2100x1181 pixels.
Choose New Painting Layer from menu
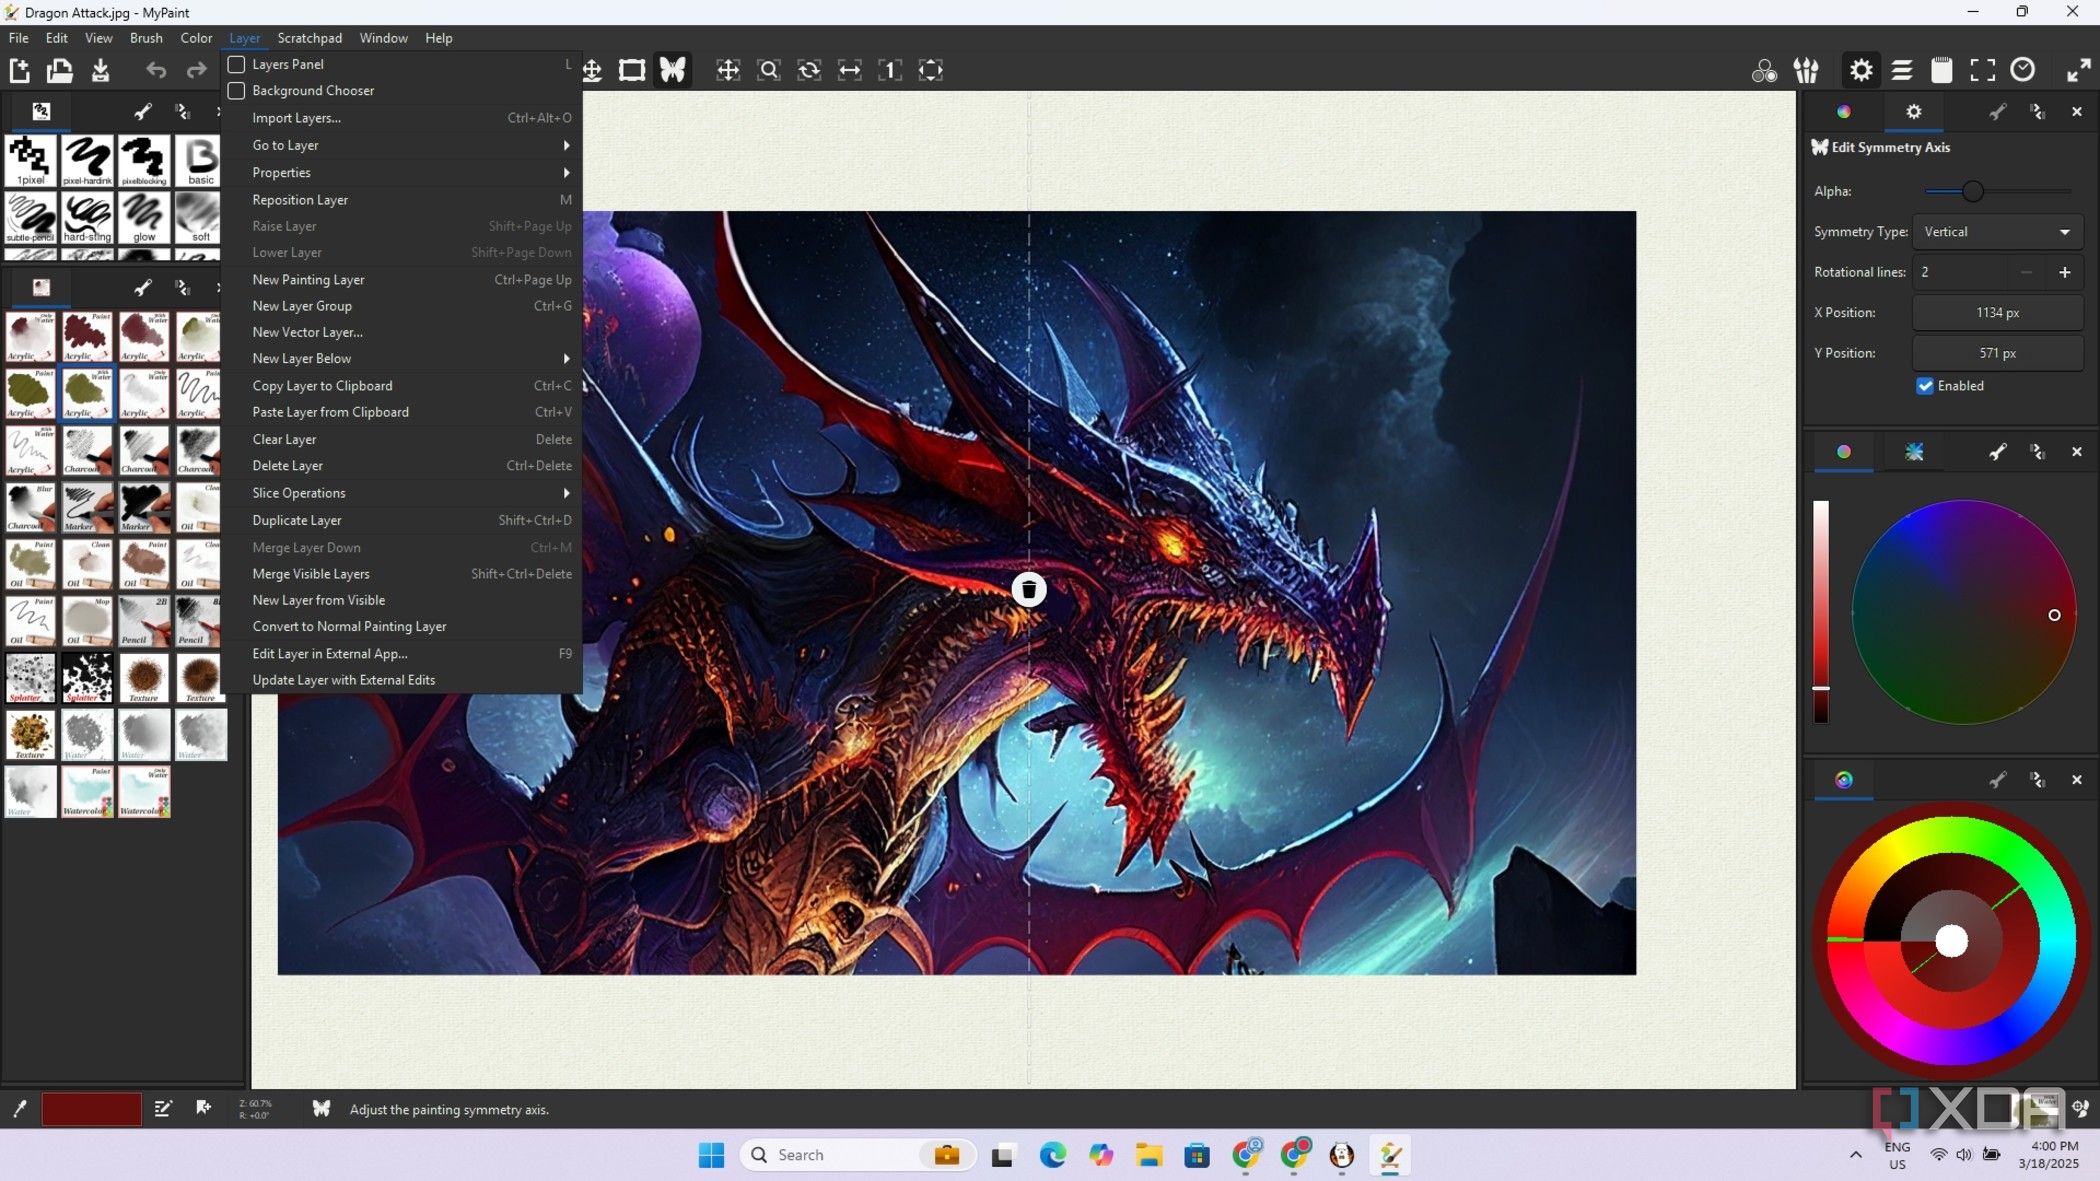coord(402,280)
